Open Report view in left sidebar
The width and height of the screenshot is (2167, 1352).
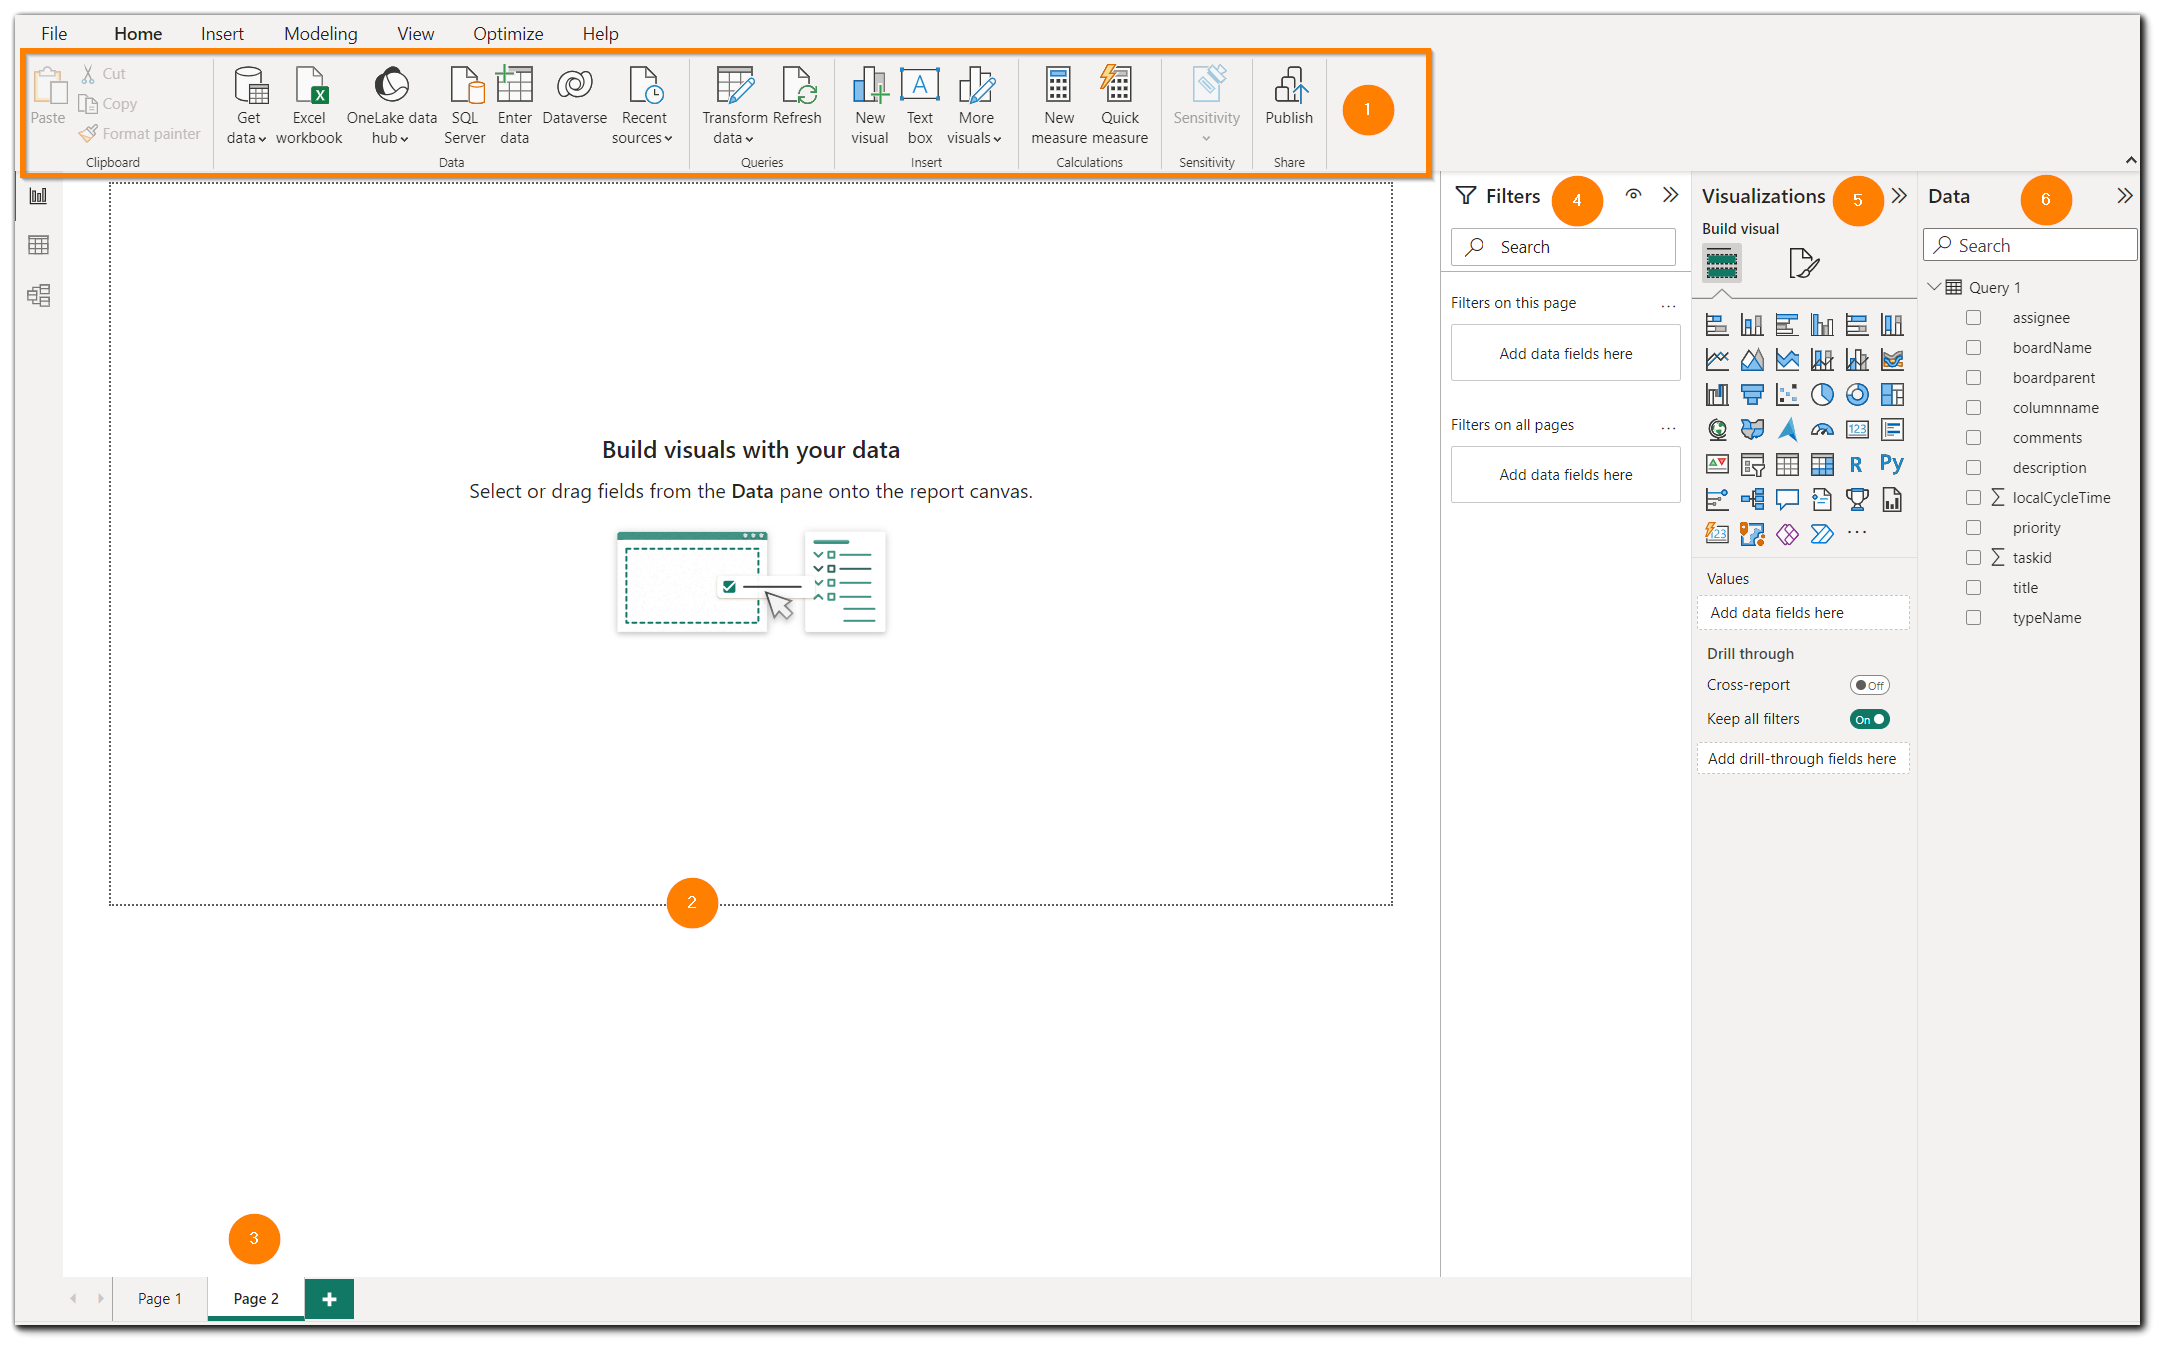(38, 196)
